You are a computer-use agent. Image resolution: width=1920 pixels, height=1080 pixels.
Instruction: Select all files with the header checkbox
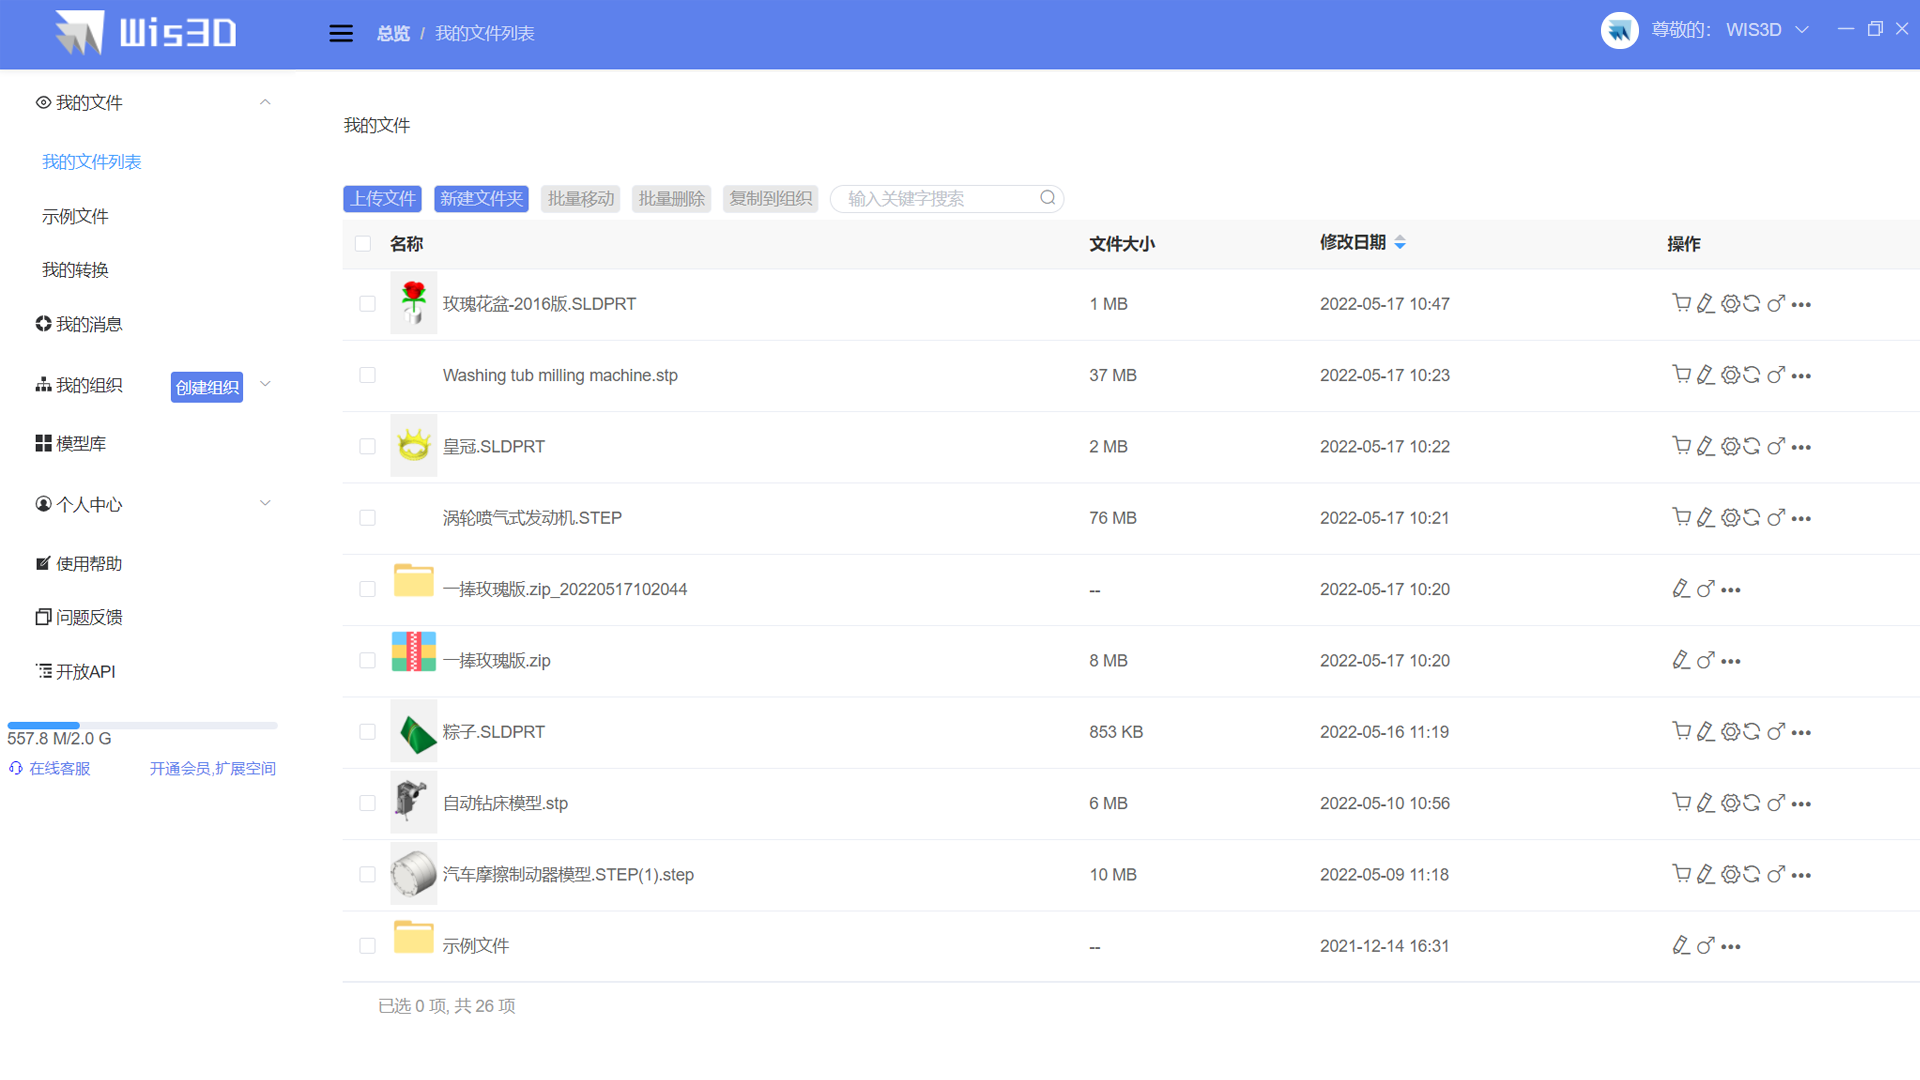(362, 243)
